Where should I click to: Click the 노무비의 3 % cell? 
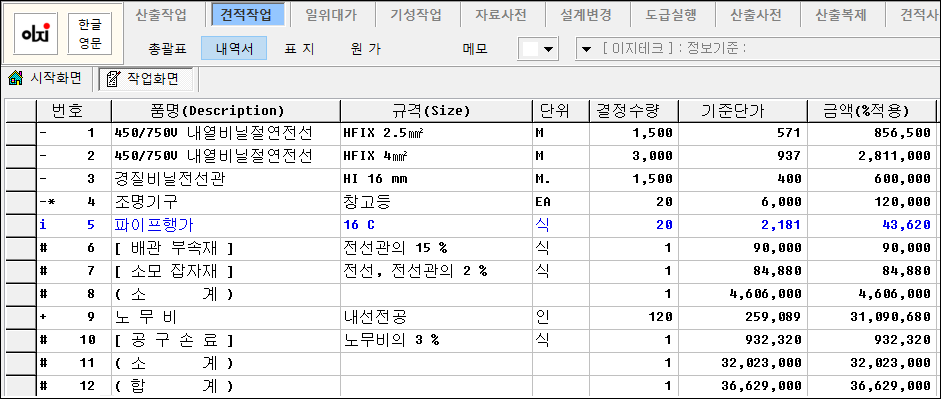tap(436, 340)
